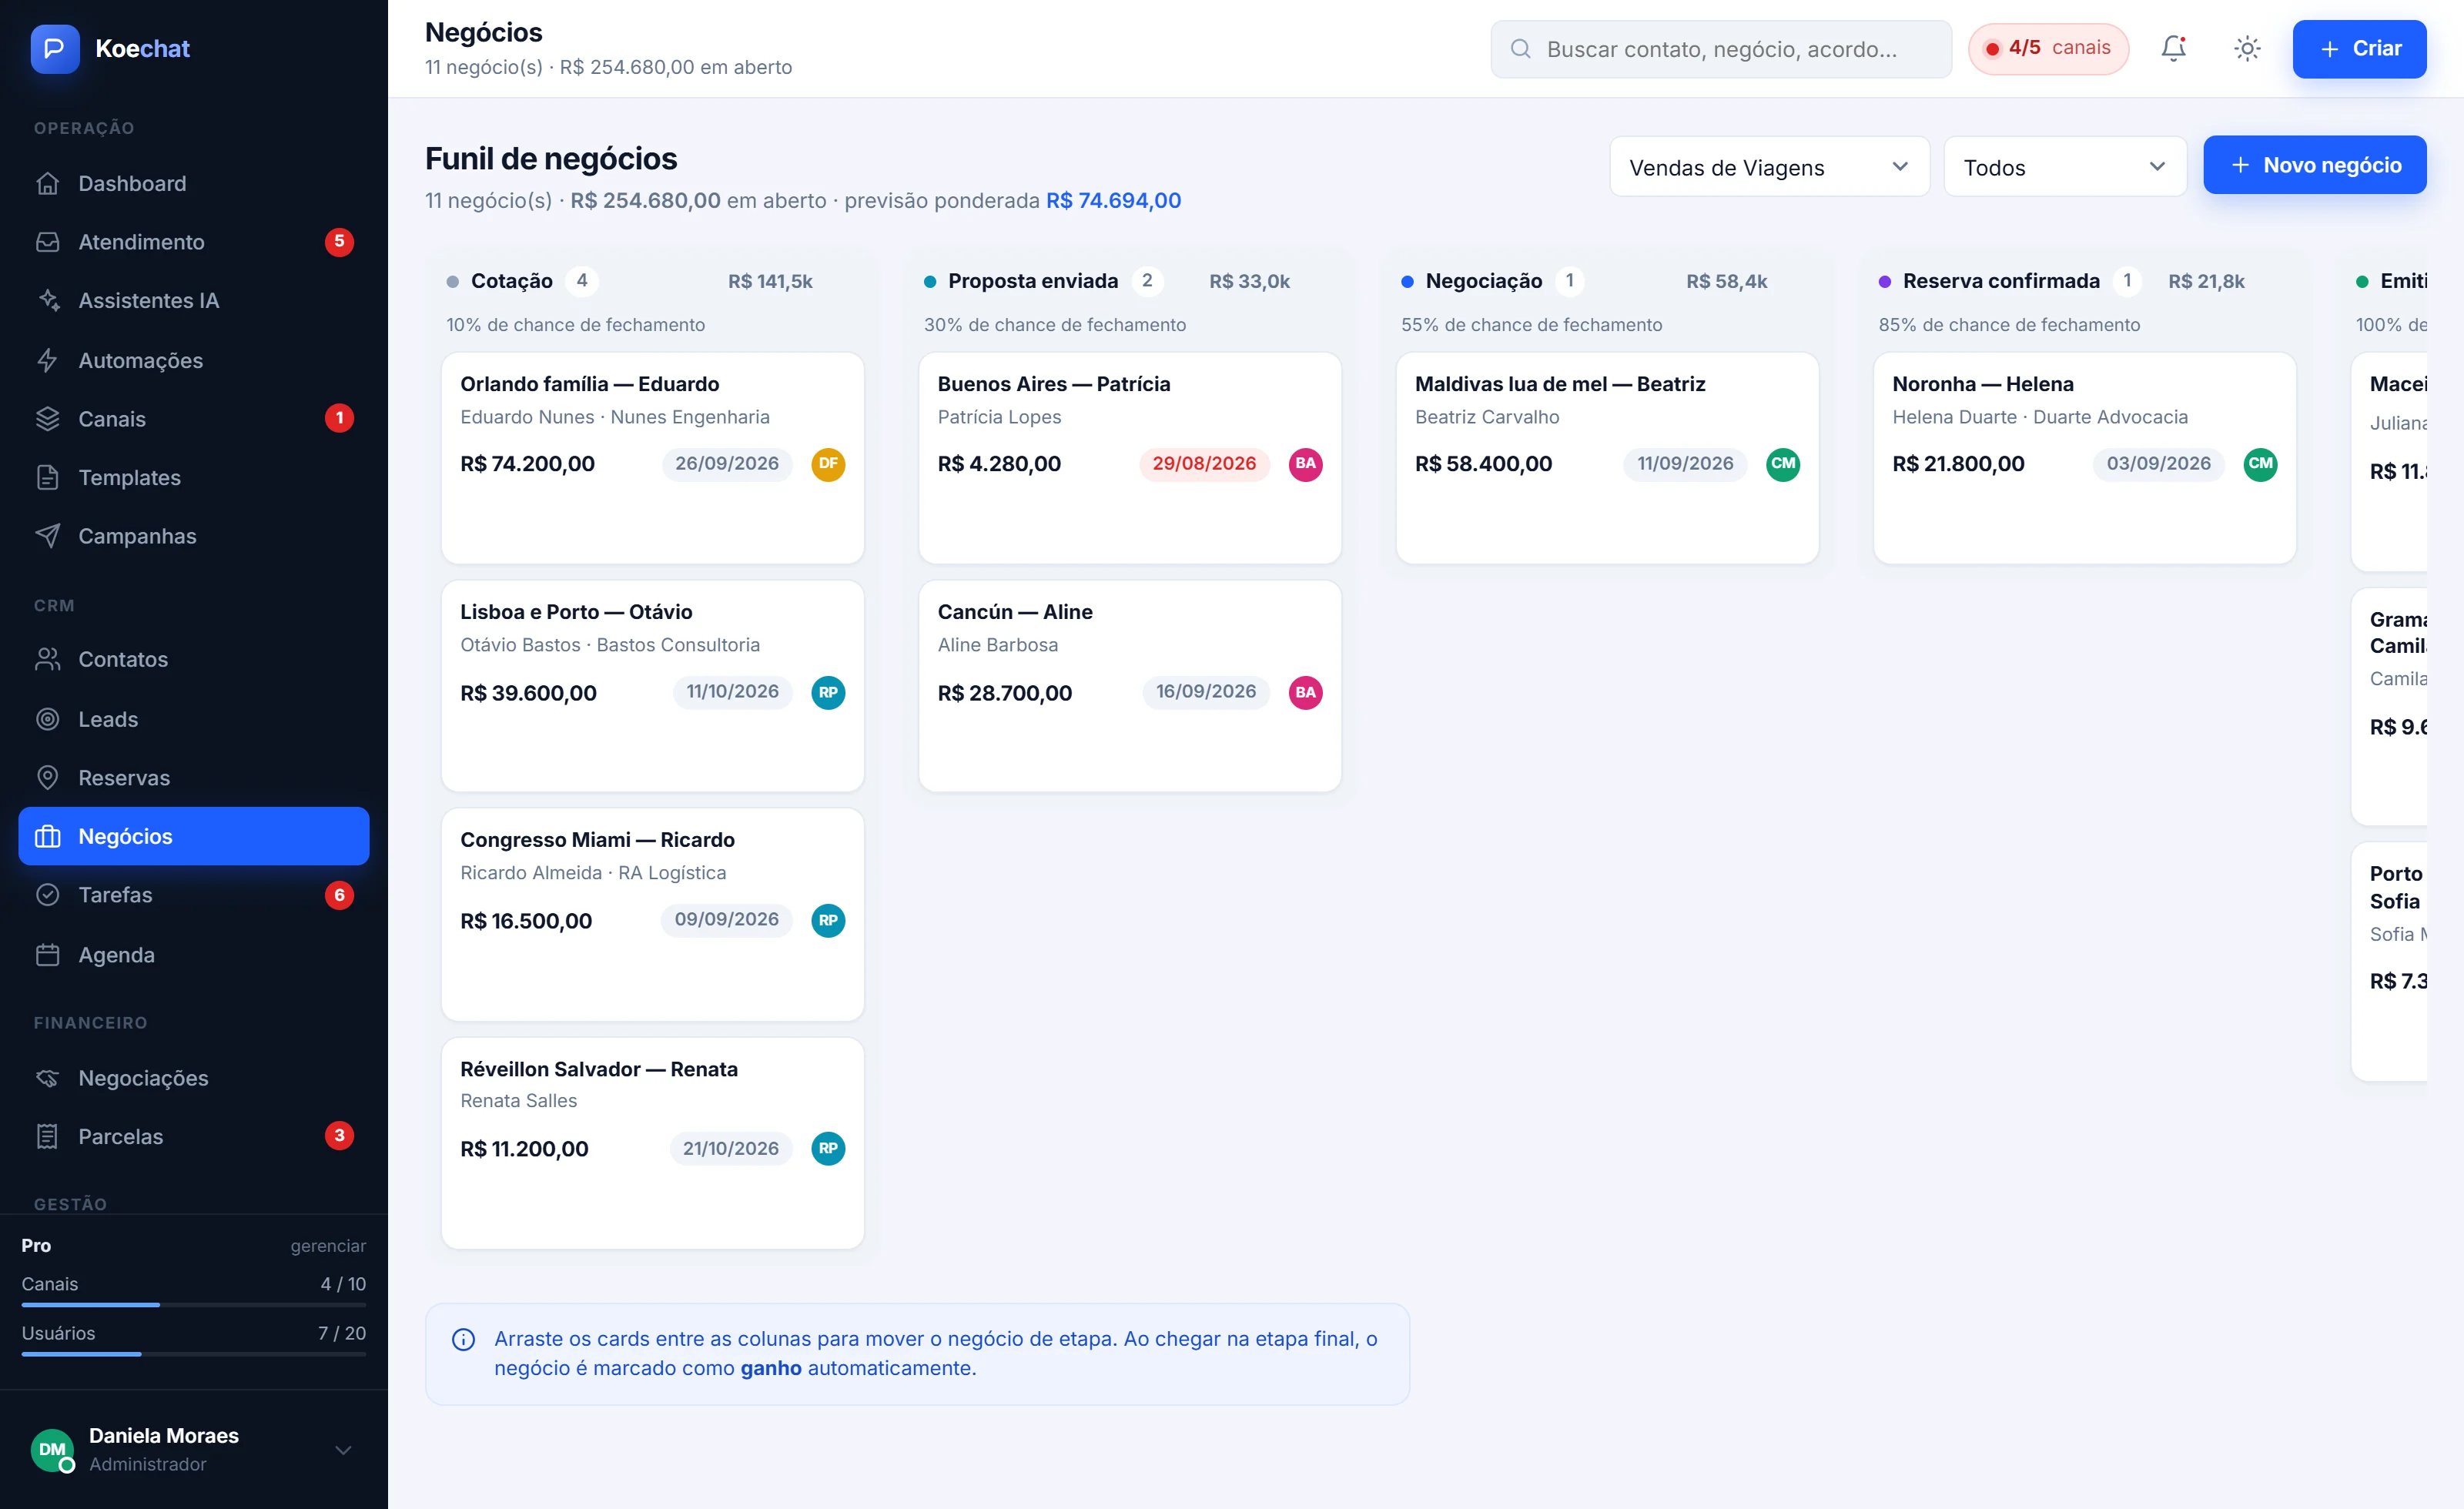Click the 4/5 canais status pill
The width and height of the screenshot is (2464, 1509).
click(2048, 49)
